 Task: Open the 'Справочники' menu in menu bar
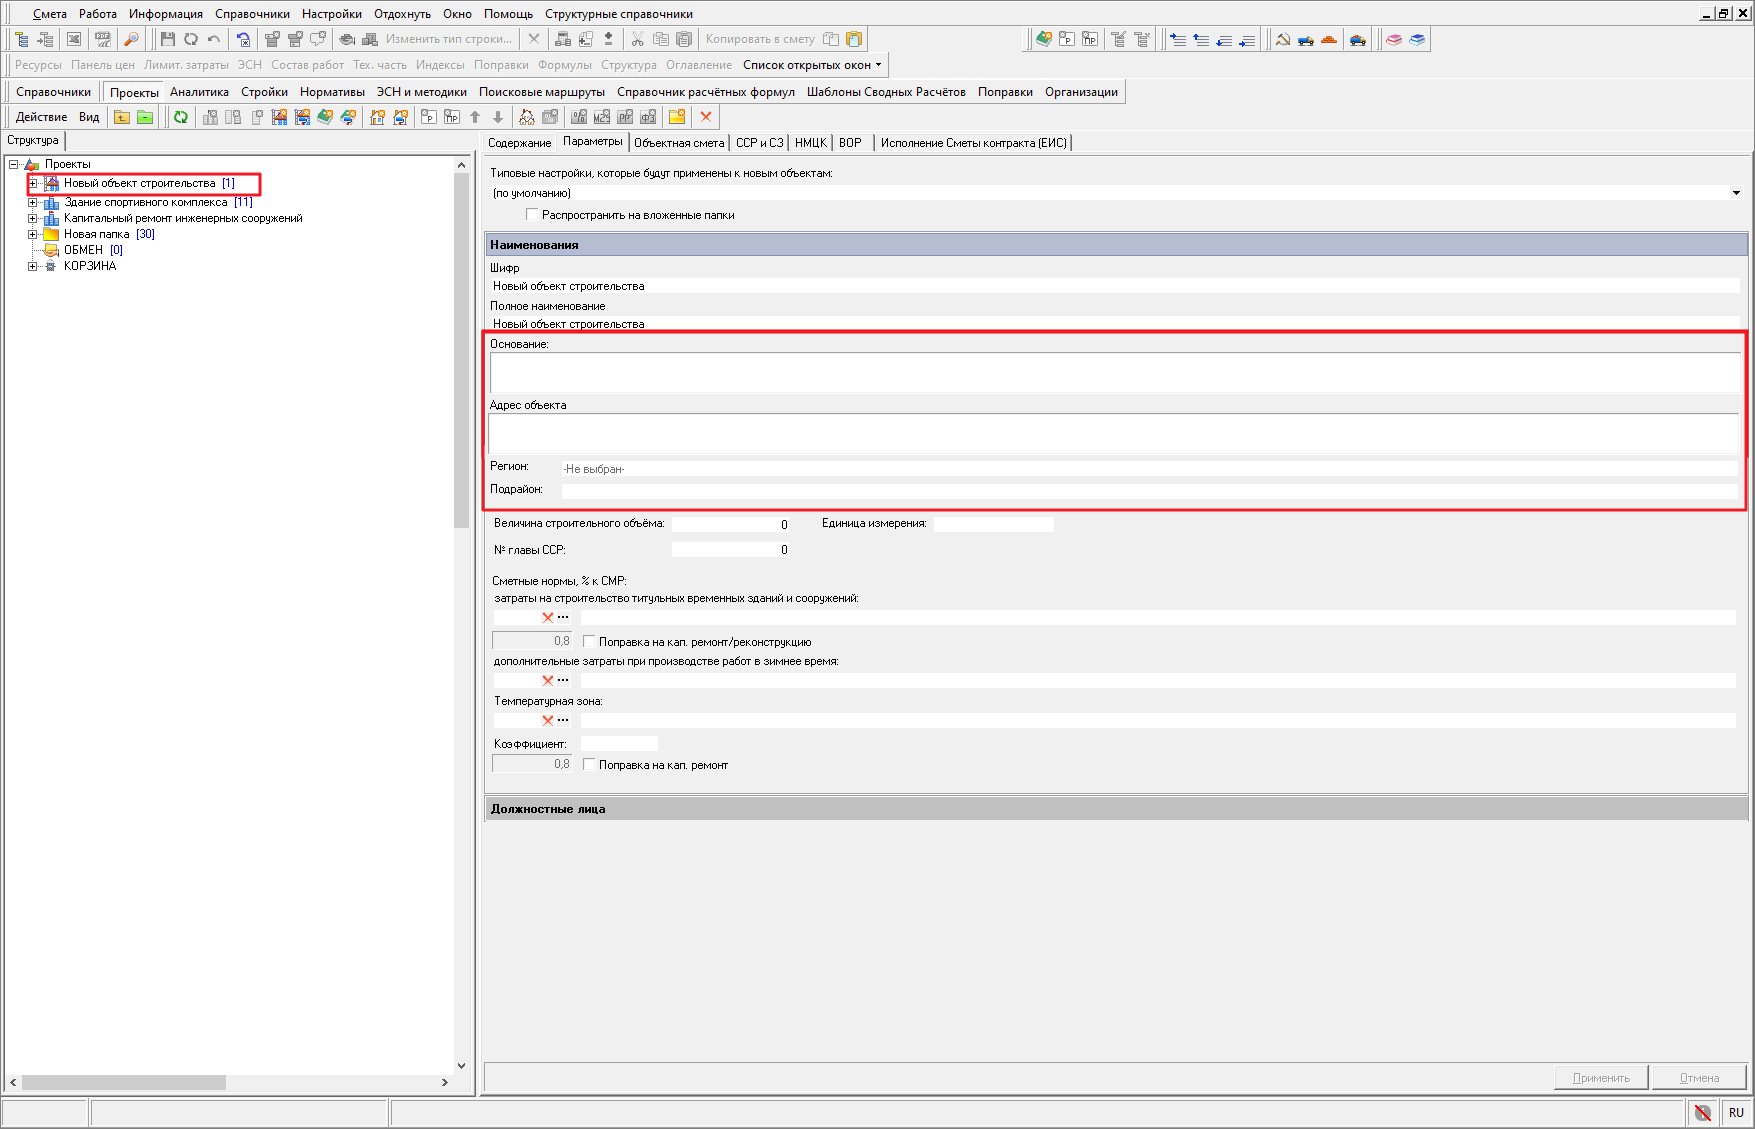coord(252,14)
